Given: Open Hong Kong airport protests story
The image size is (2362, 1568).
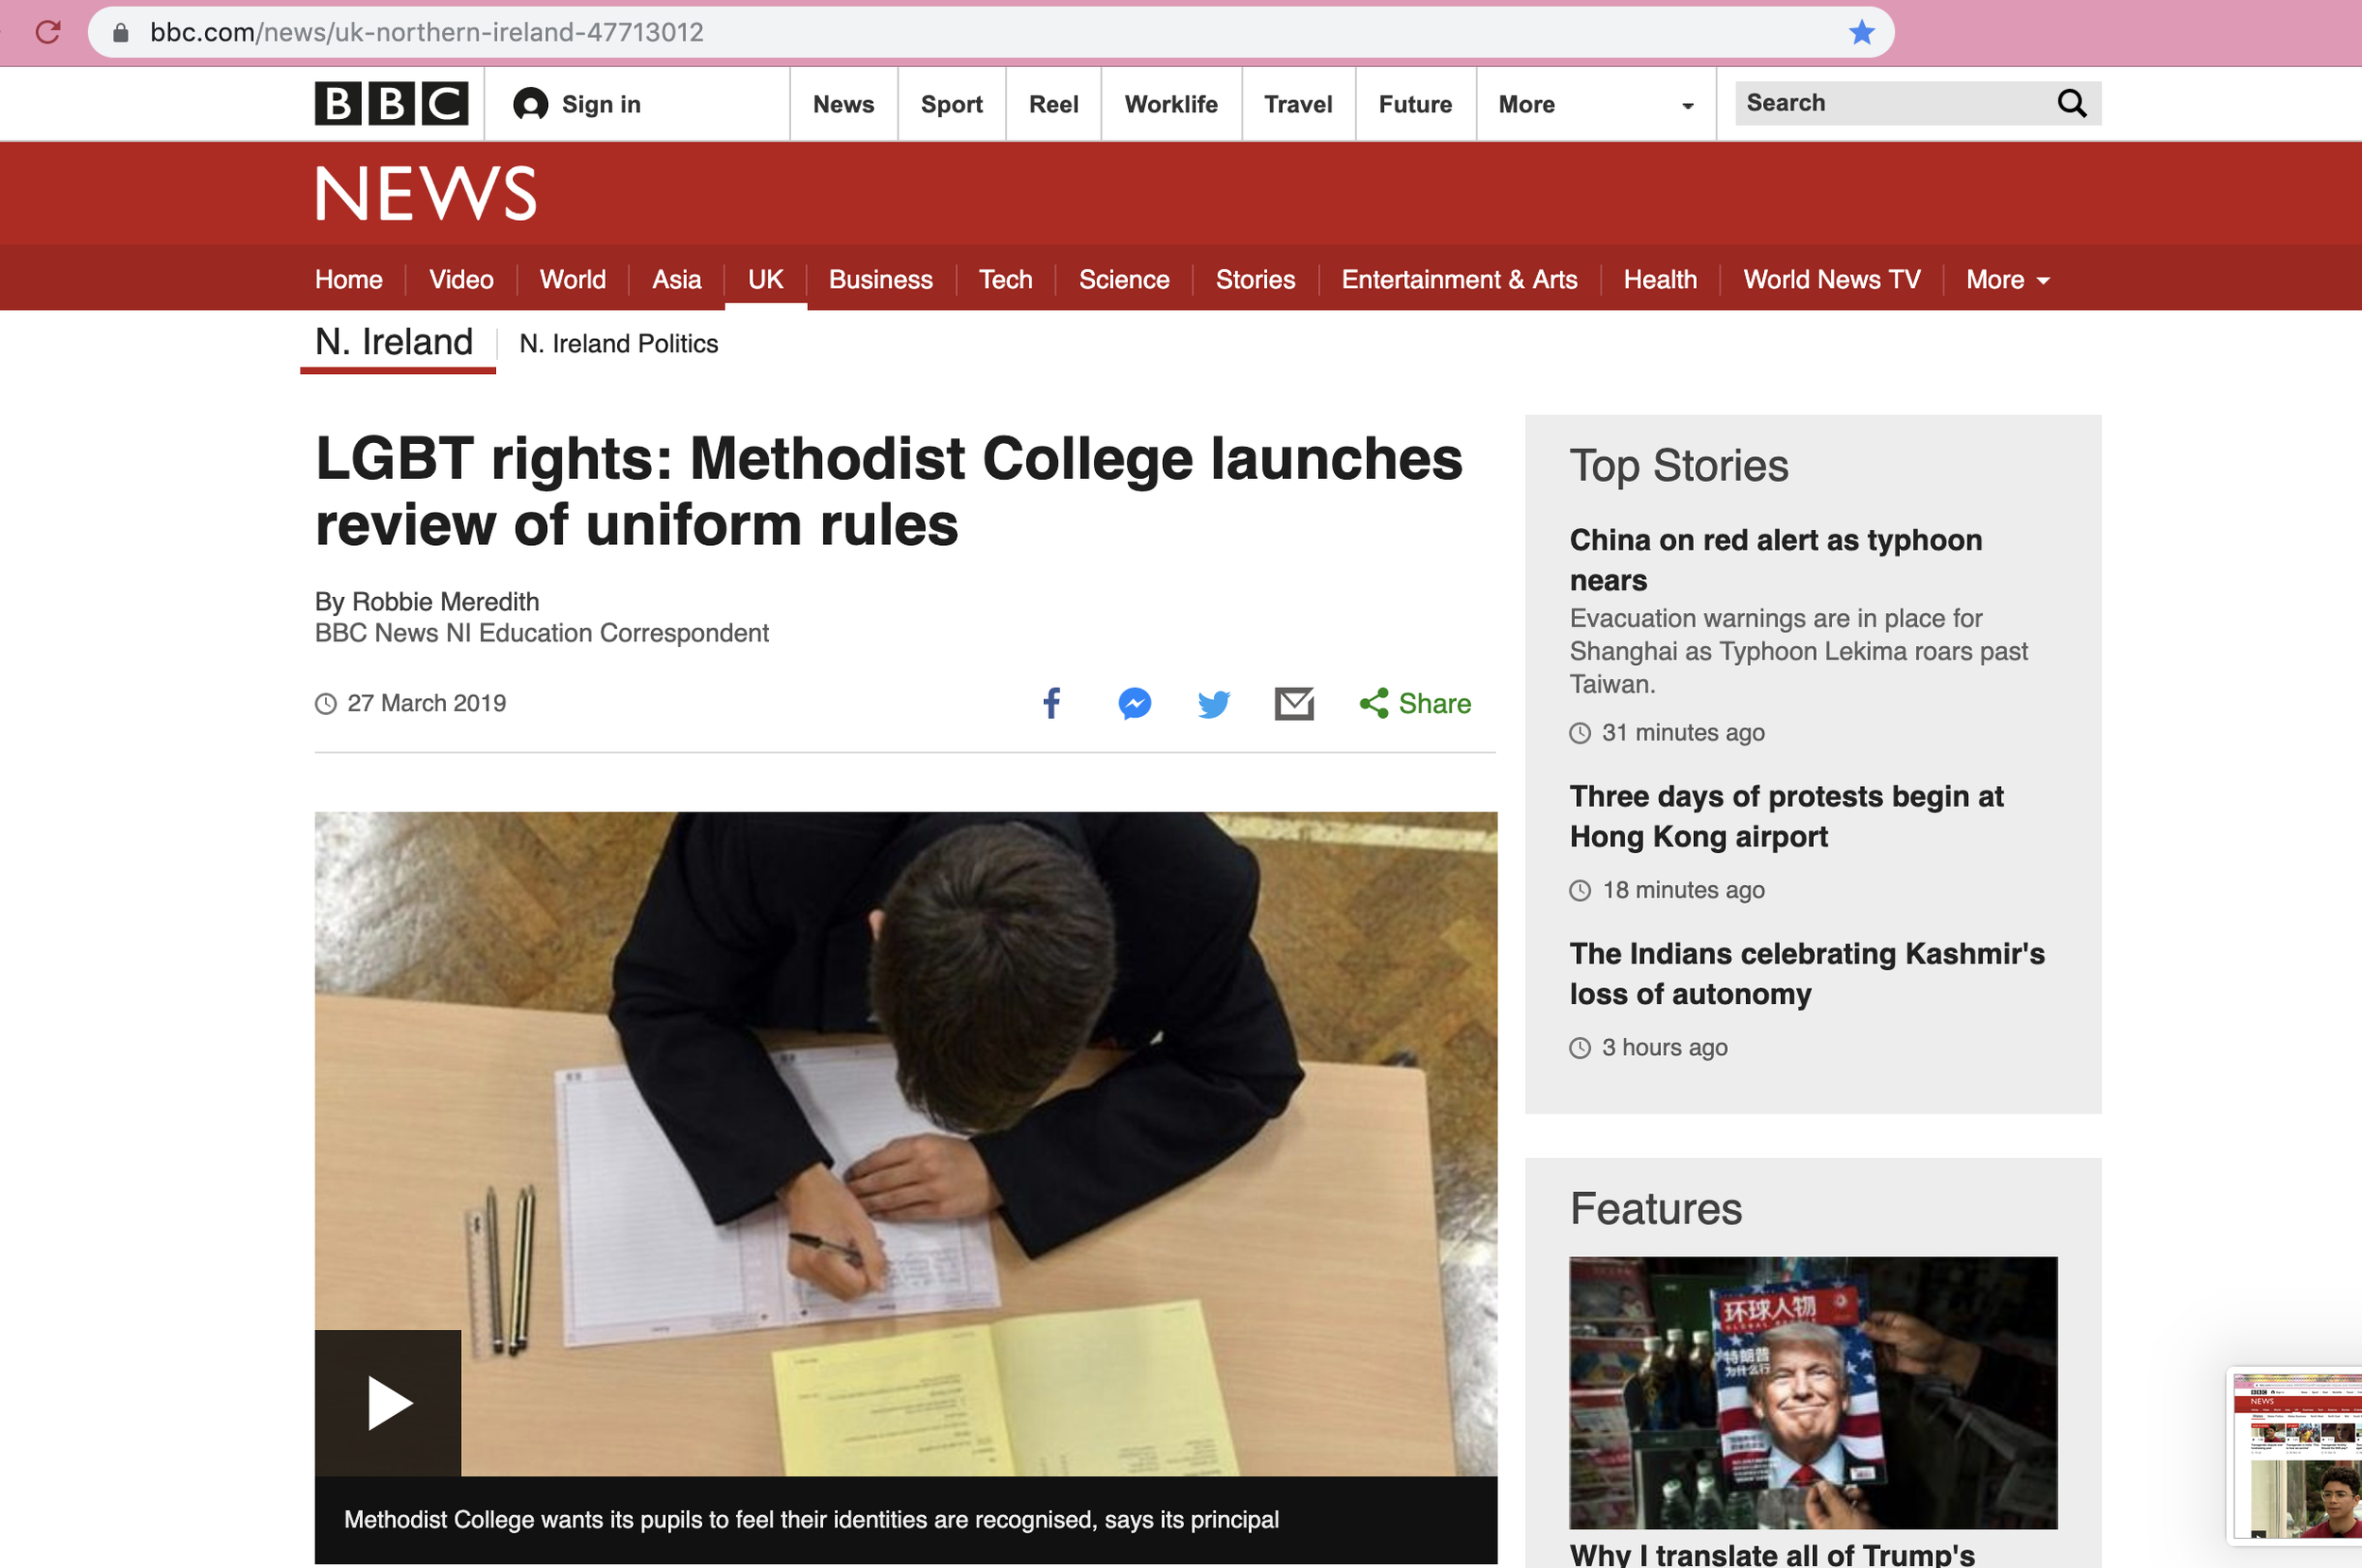Looking at the screenshot, I should pyautogui.click(x=1786, y=816).
